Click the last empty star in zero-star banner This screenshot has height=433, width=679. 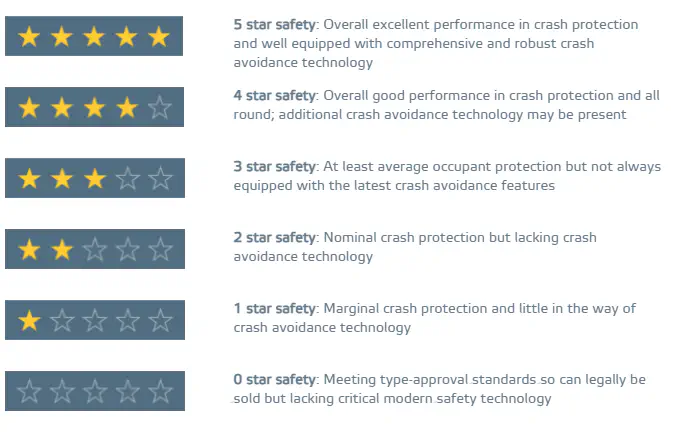(159, 391)
